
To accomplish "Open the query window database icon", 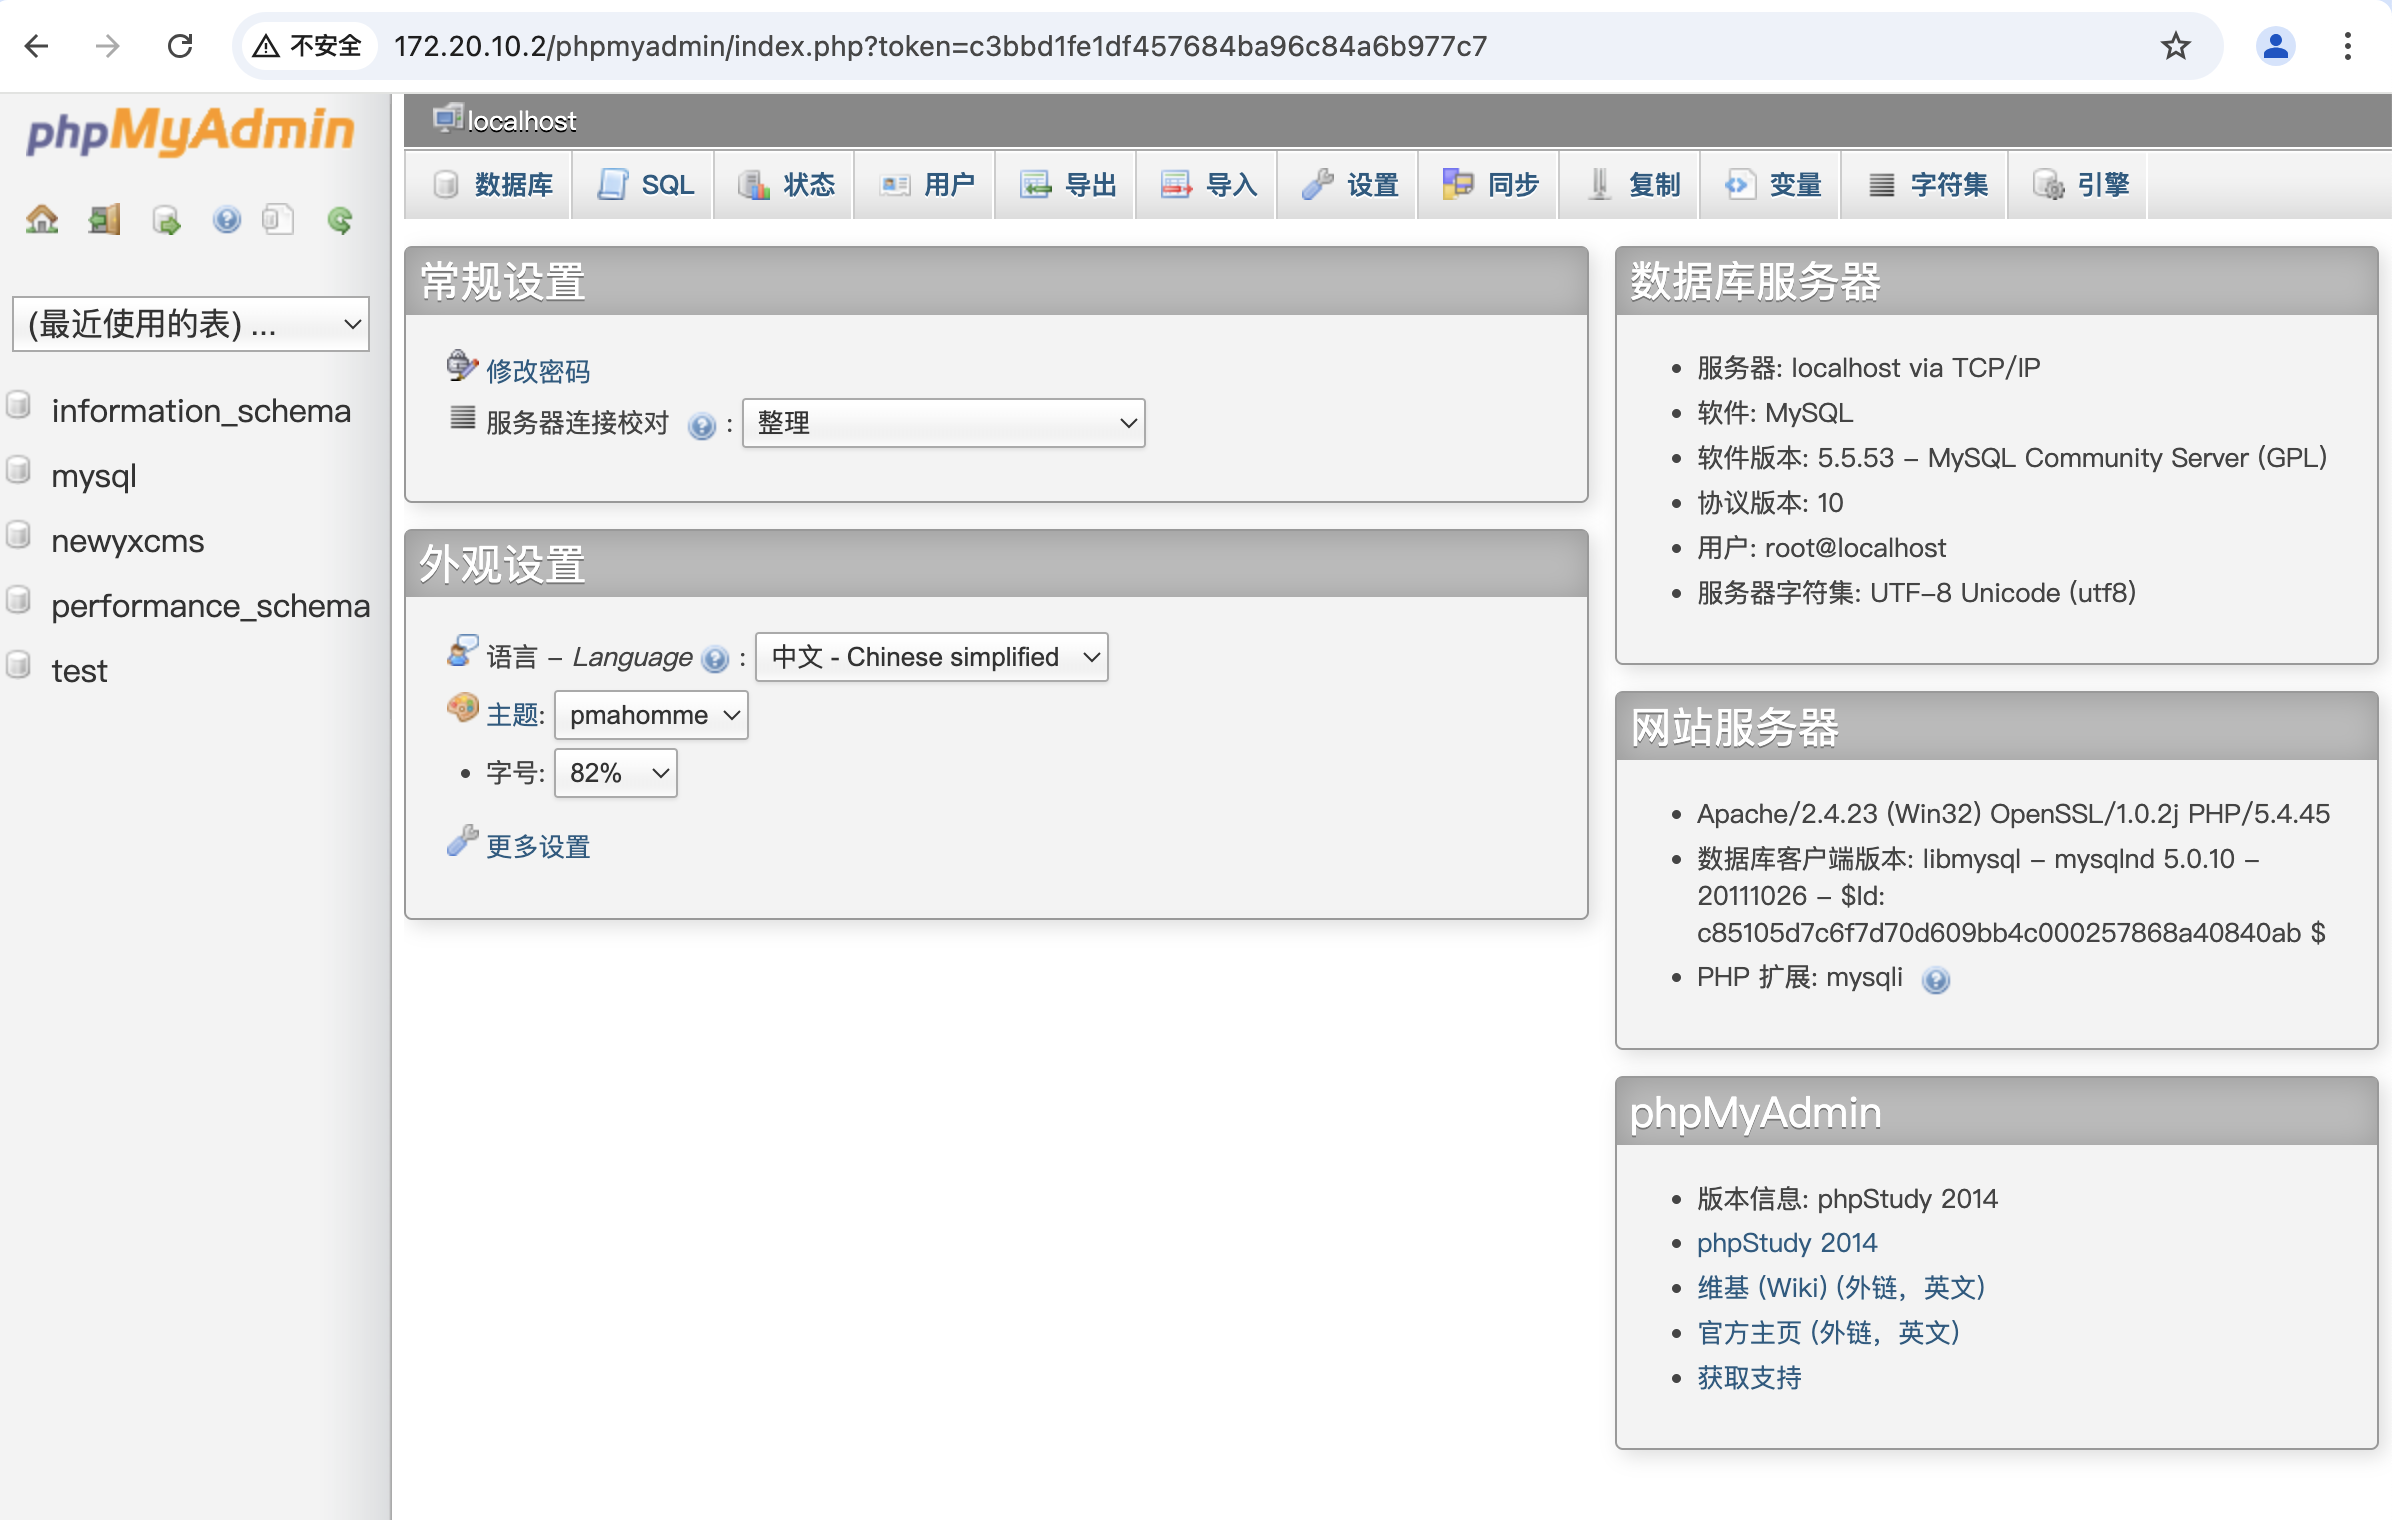I will (x=166, y=219).
